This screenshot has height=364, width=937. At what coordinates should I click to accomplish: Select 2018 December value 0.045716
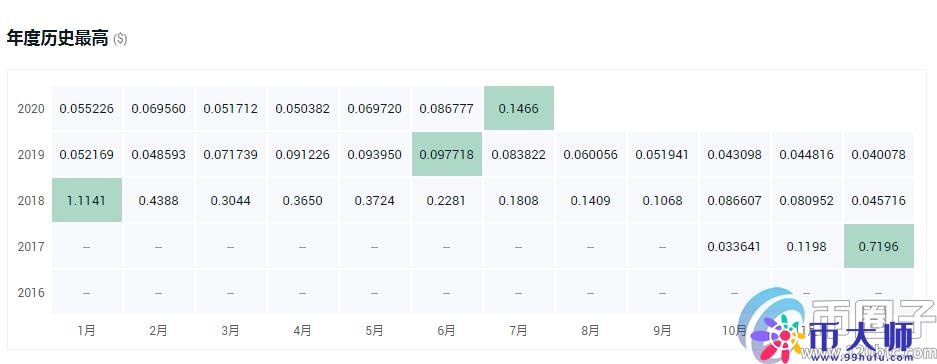(x=878, y=200)
